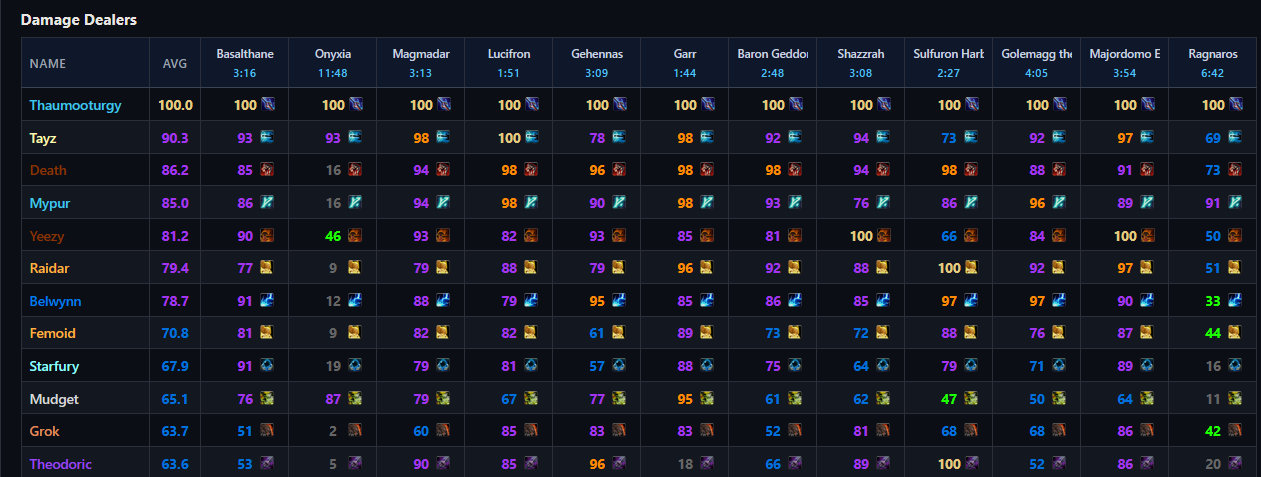Click Death's spec icon in Magmadar column
Screen dimensions: 1261x477
click(x=443, y=170)
